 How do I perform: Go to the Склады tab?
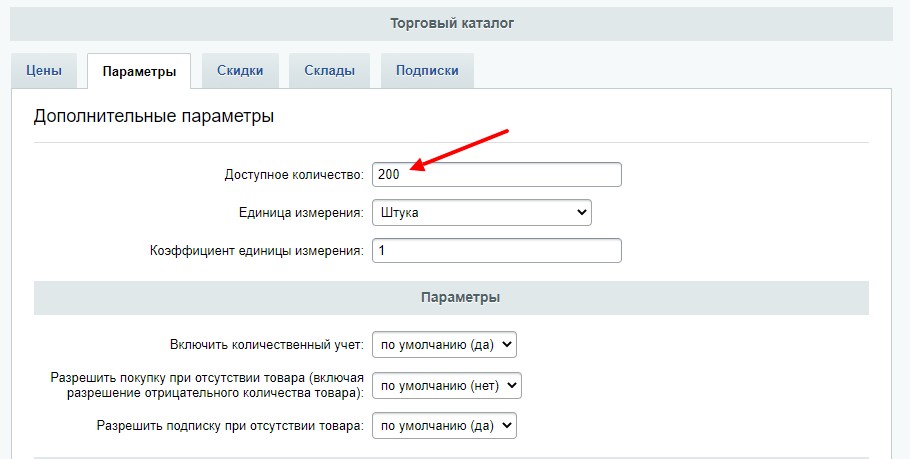329,71
